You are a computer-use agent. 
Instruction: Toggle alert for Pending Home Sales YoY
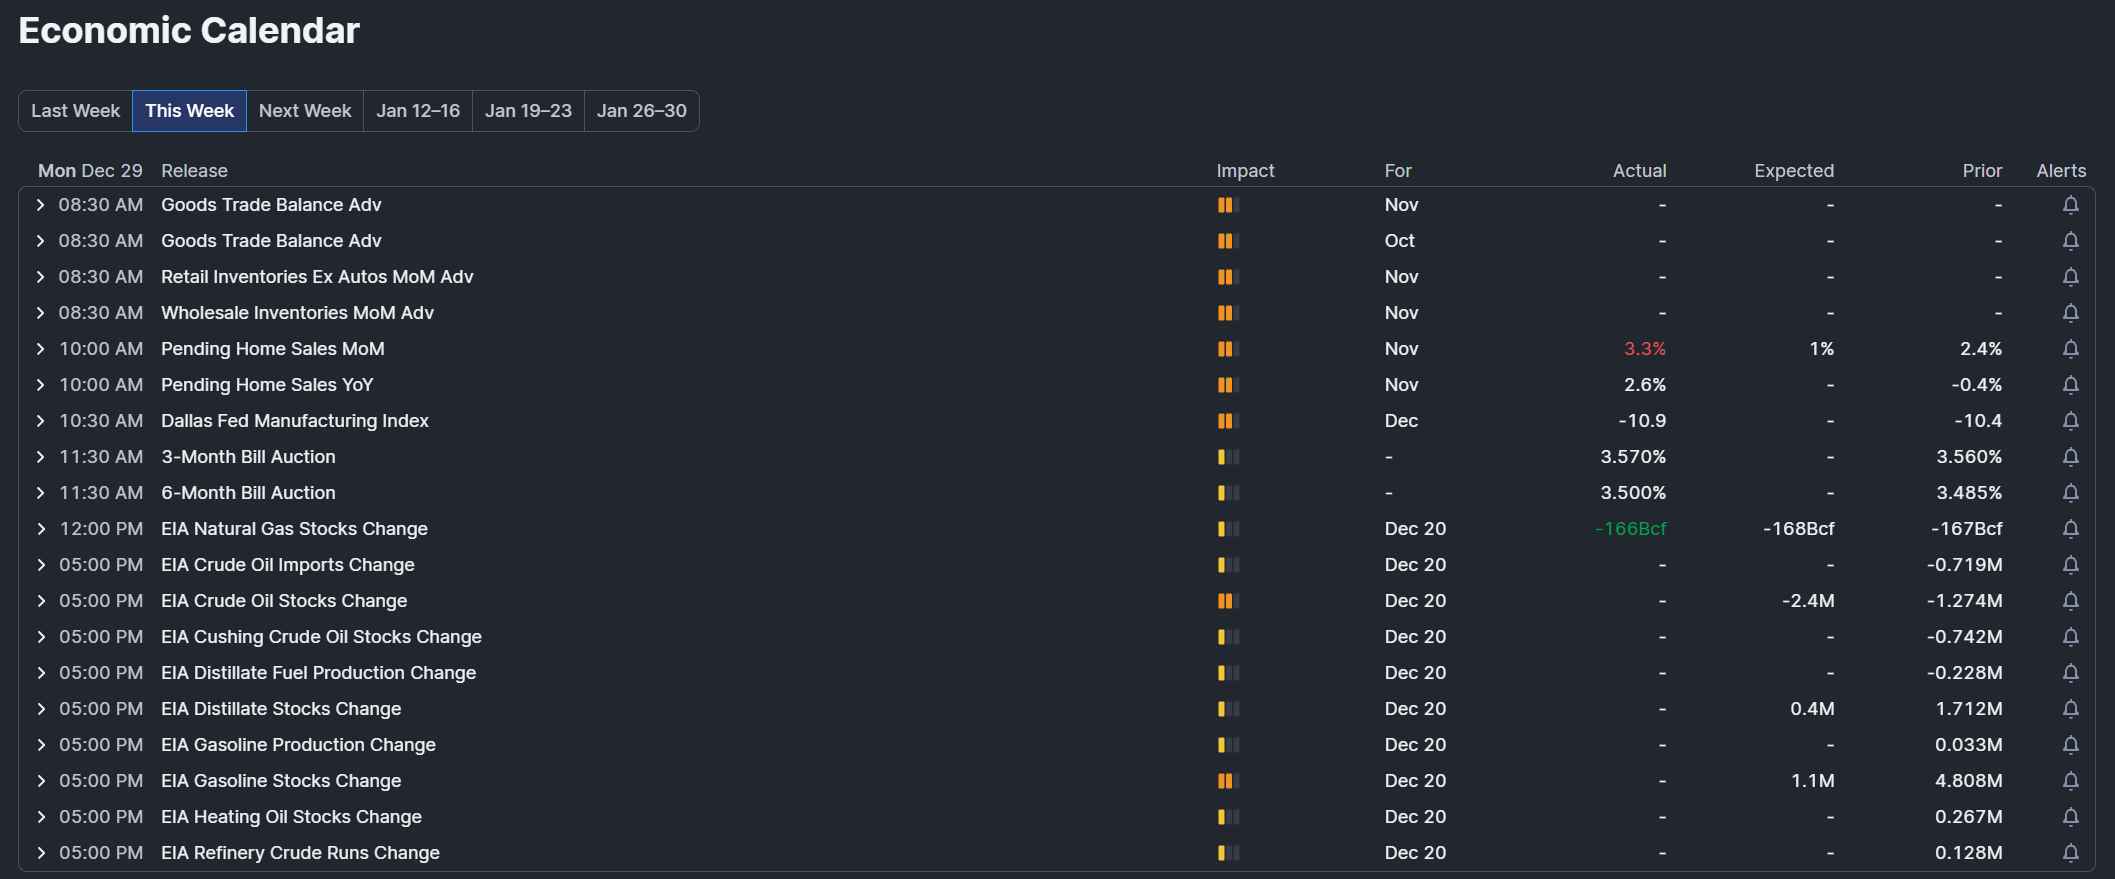(x=2070, y=385)
